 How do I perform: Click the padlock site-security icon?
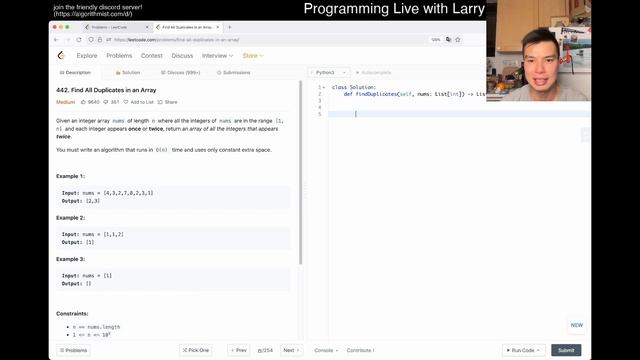click(x=100, y=40)
